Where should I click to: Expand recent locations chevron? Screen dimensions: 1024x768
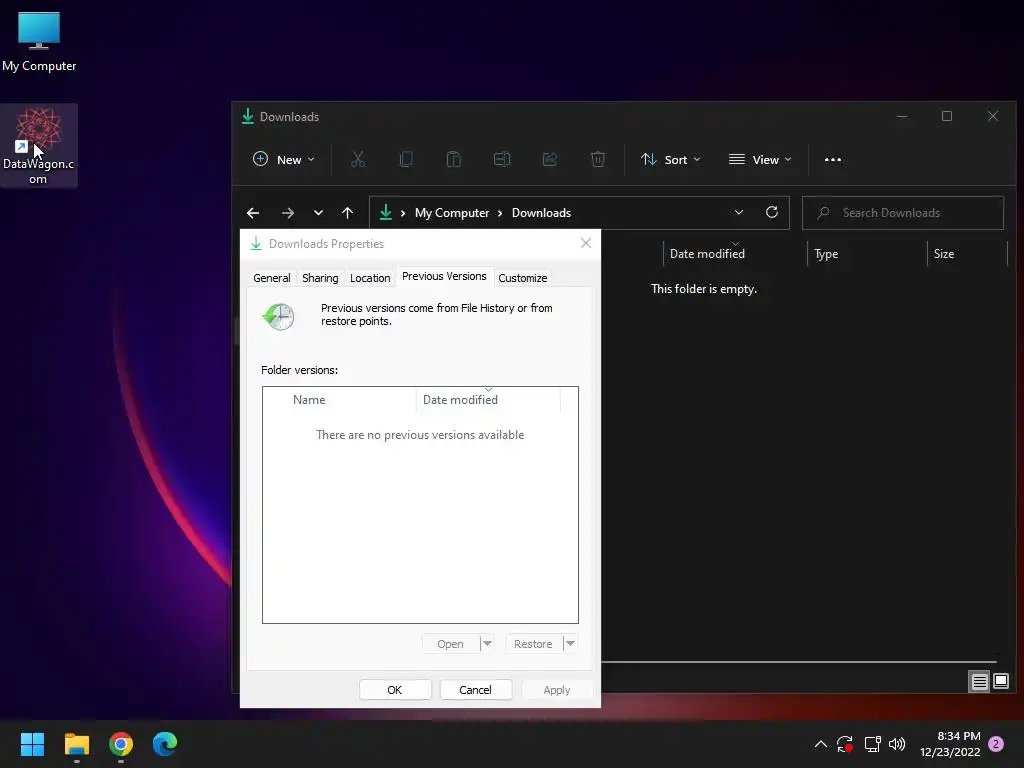pyautogui.click(x=318, y=213)
